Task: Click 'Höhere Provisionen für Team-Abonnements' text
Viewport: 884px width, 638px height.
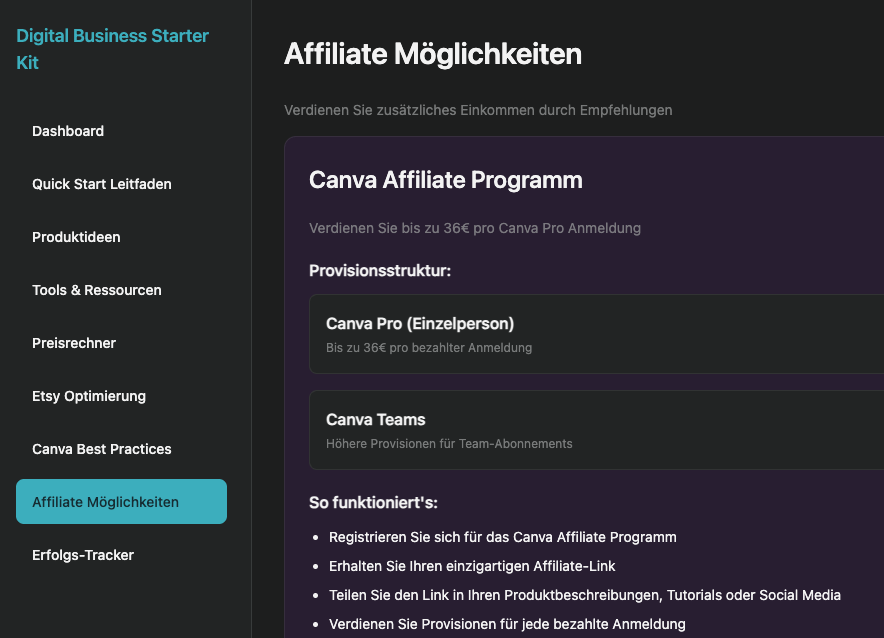Action: tap(449, 444)
